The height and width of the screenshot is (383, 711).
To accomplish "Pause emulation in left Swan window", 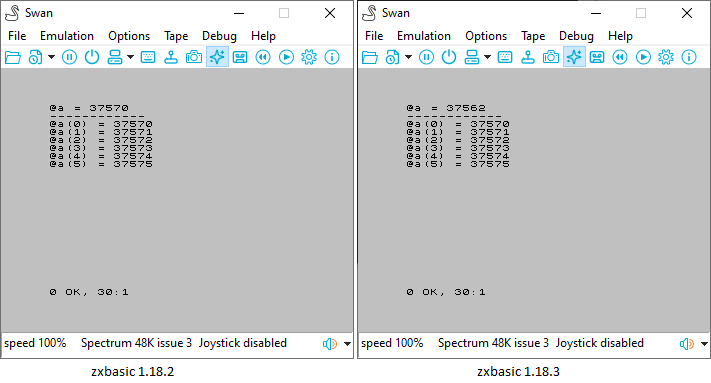I will coord(69,57).
